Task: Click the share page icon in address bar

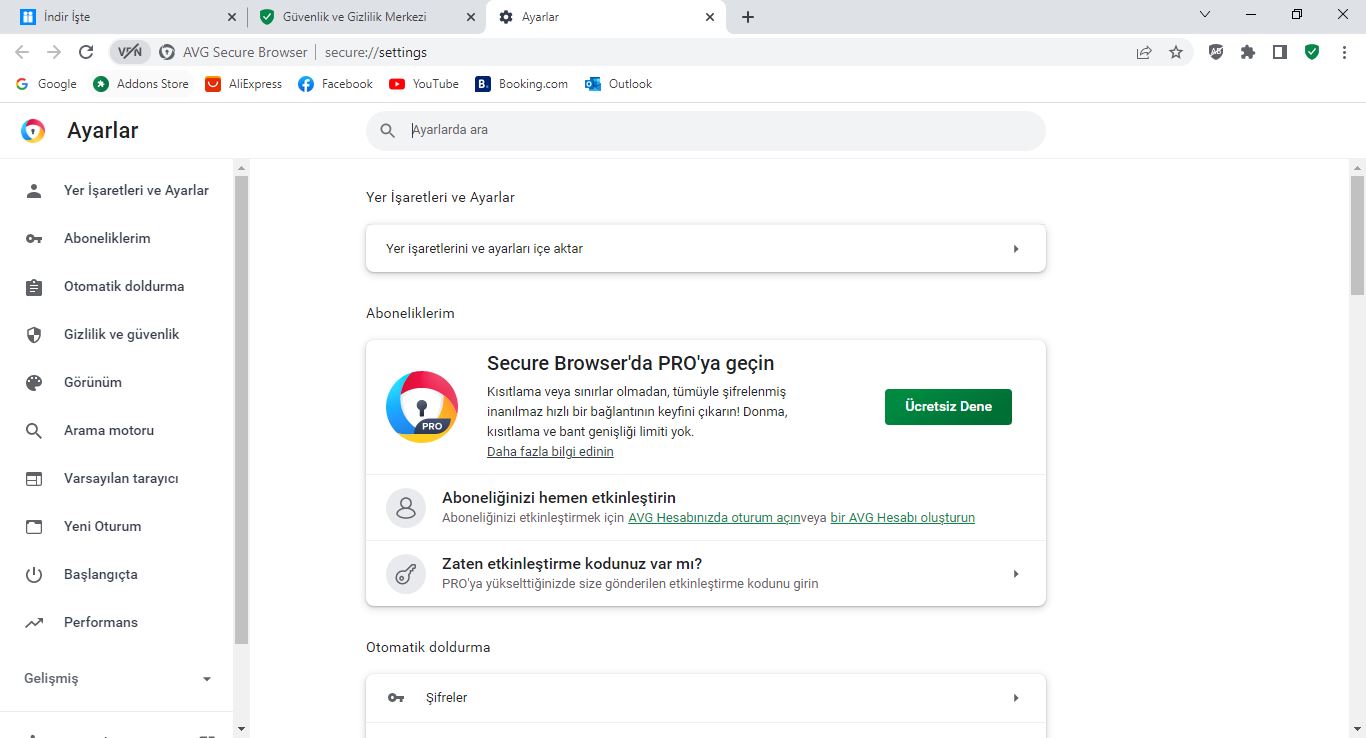Action: coord(1144,52)
